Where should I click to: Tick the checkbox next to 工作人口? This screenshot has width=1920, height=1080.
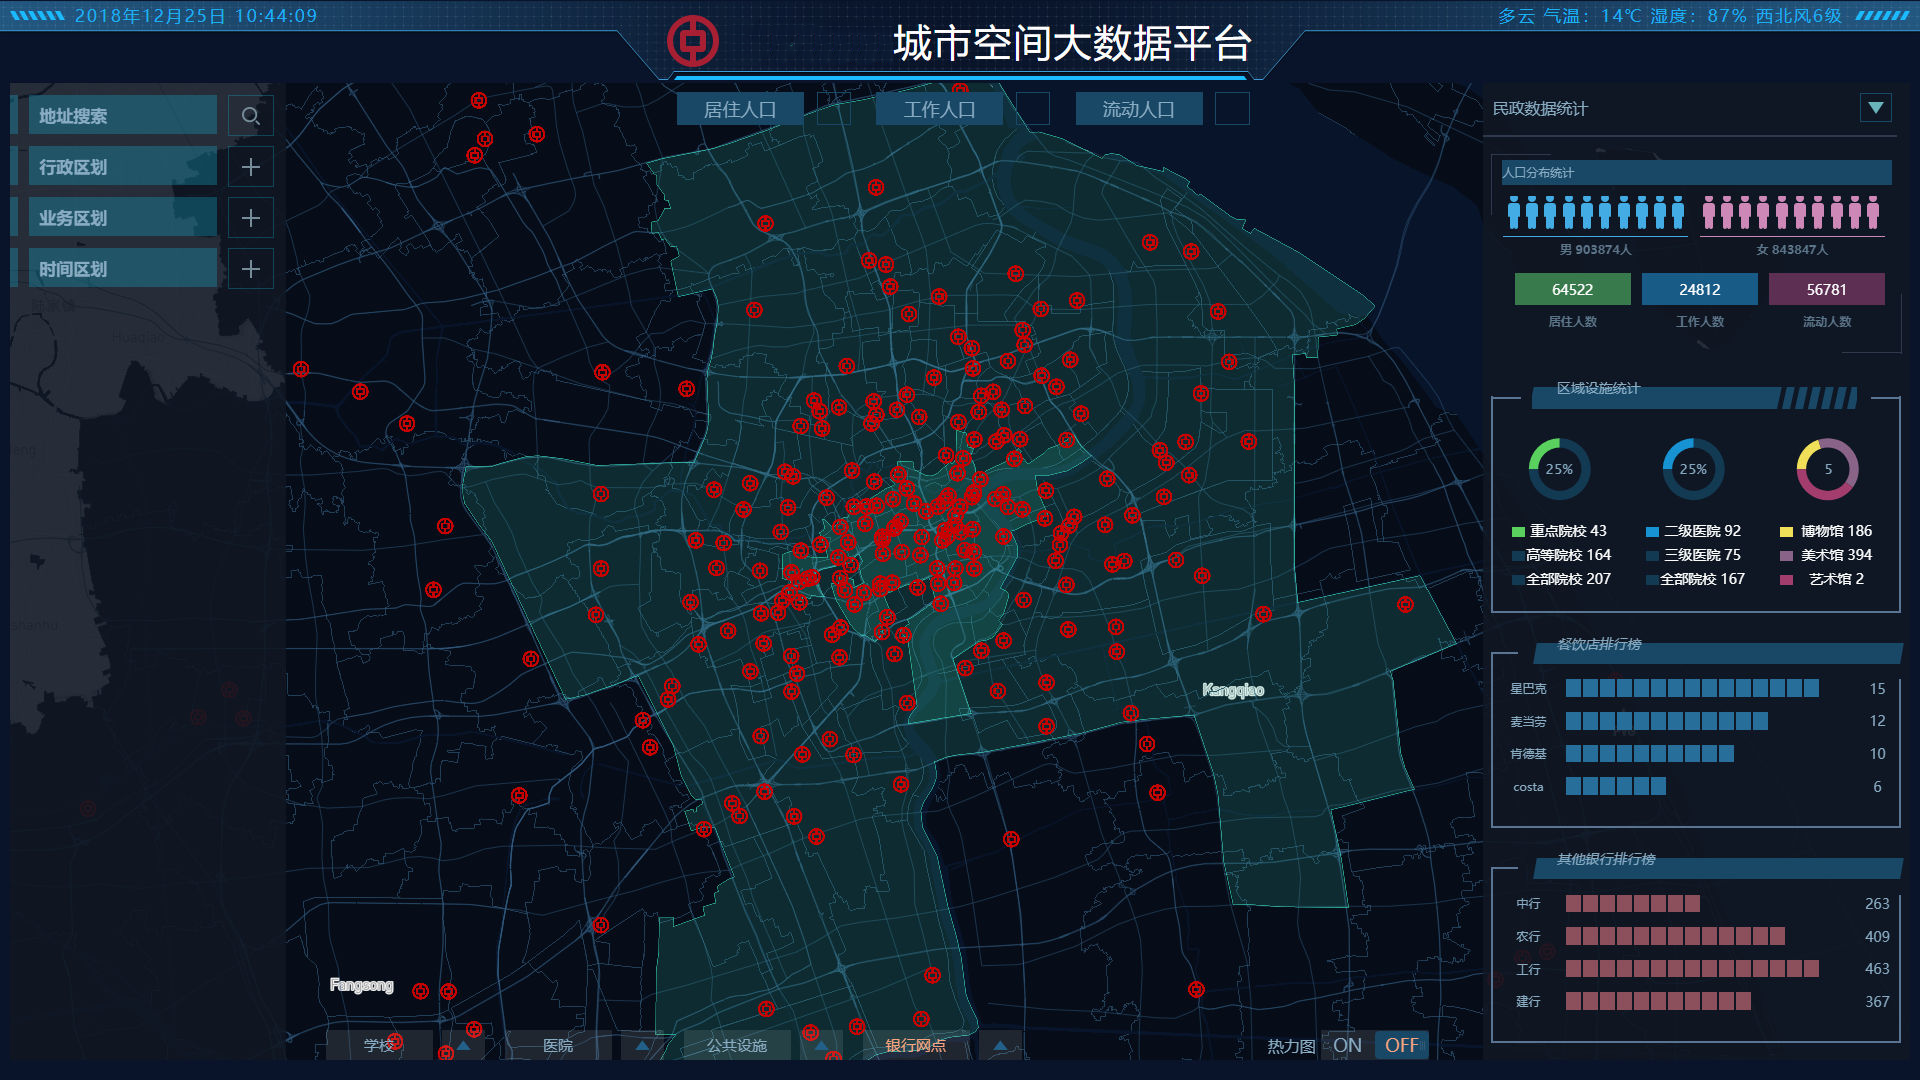1032,109
